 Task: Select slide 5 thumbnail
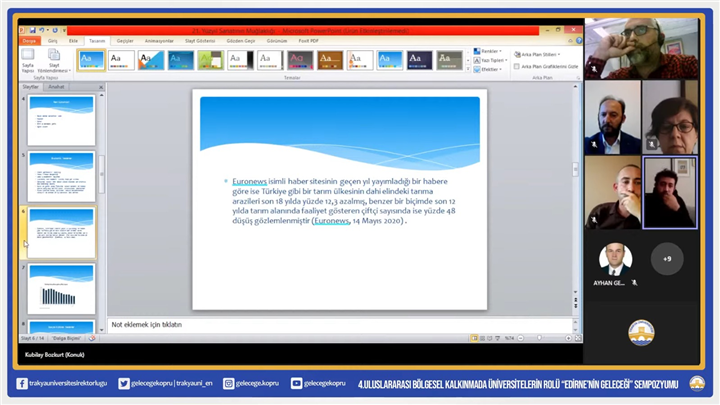61,177
